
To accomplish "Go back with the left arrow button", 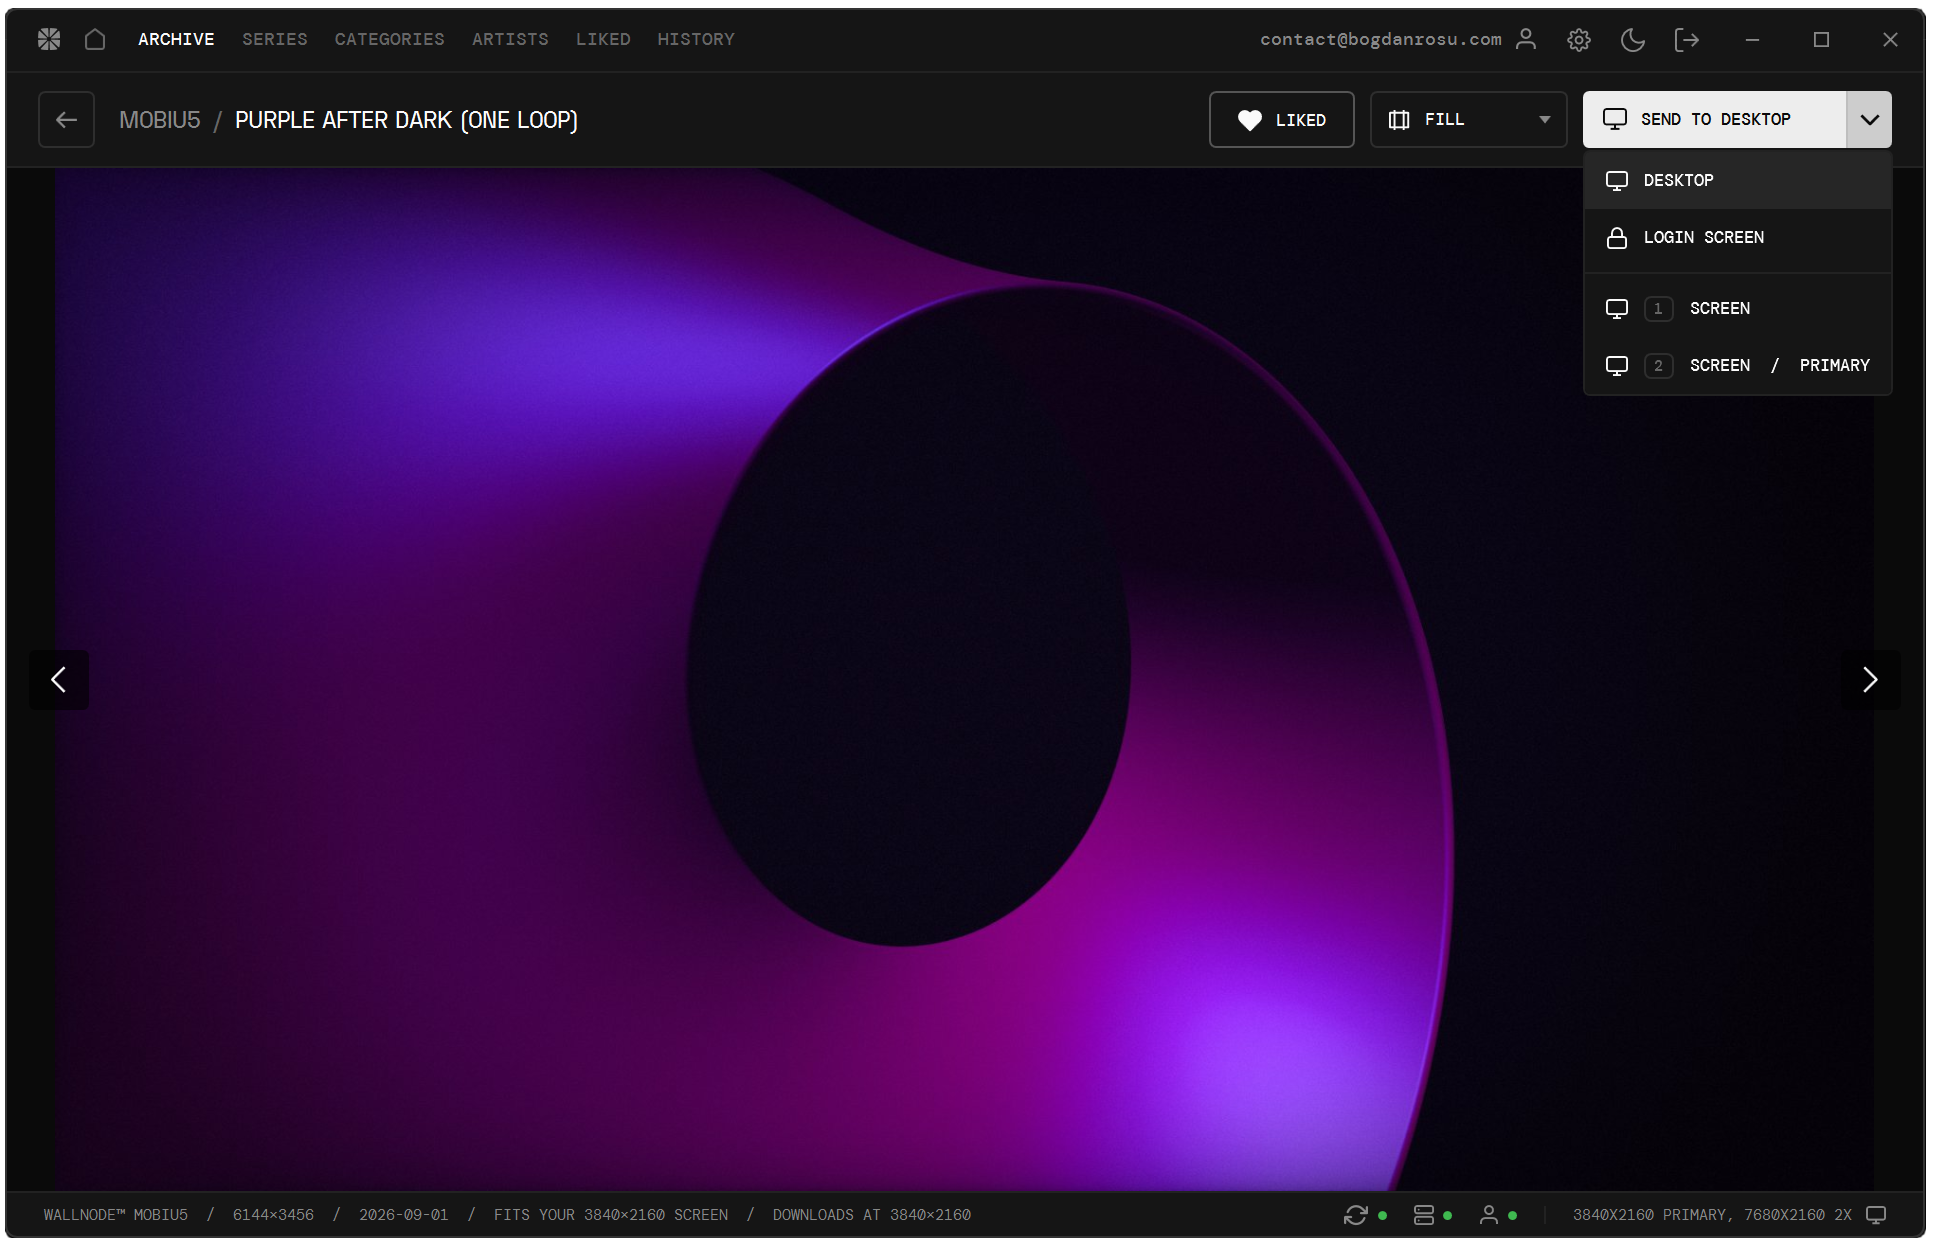I will click(x=66, y=120).
